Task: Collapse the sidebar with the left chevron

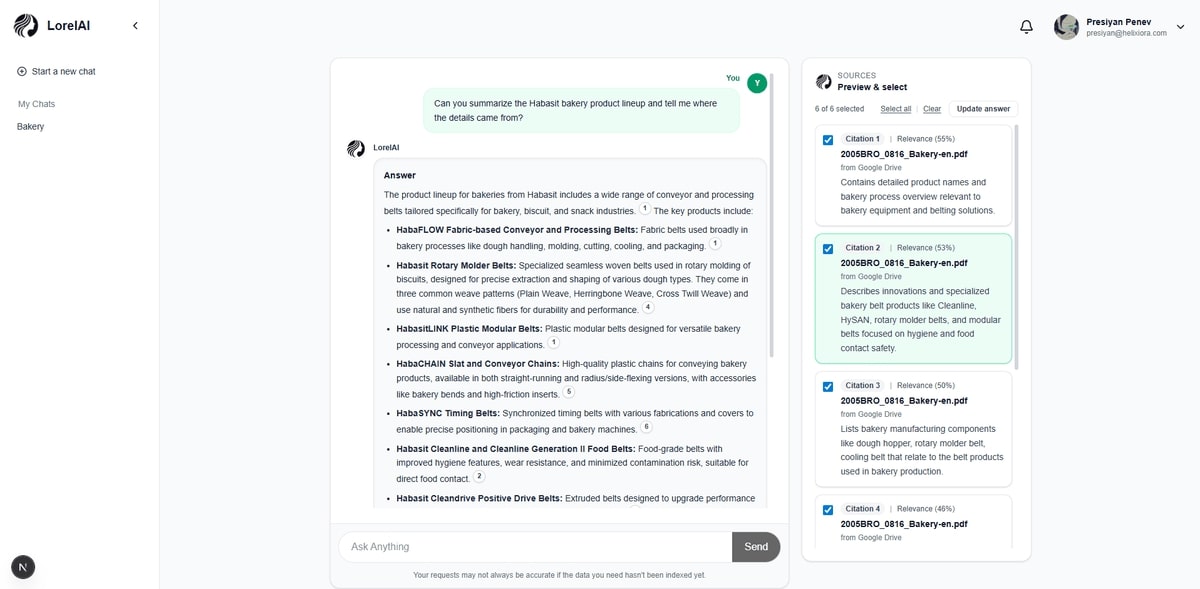Action: coord(135,26)
